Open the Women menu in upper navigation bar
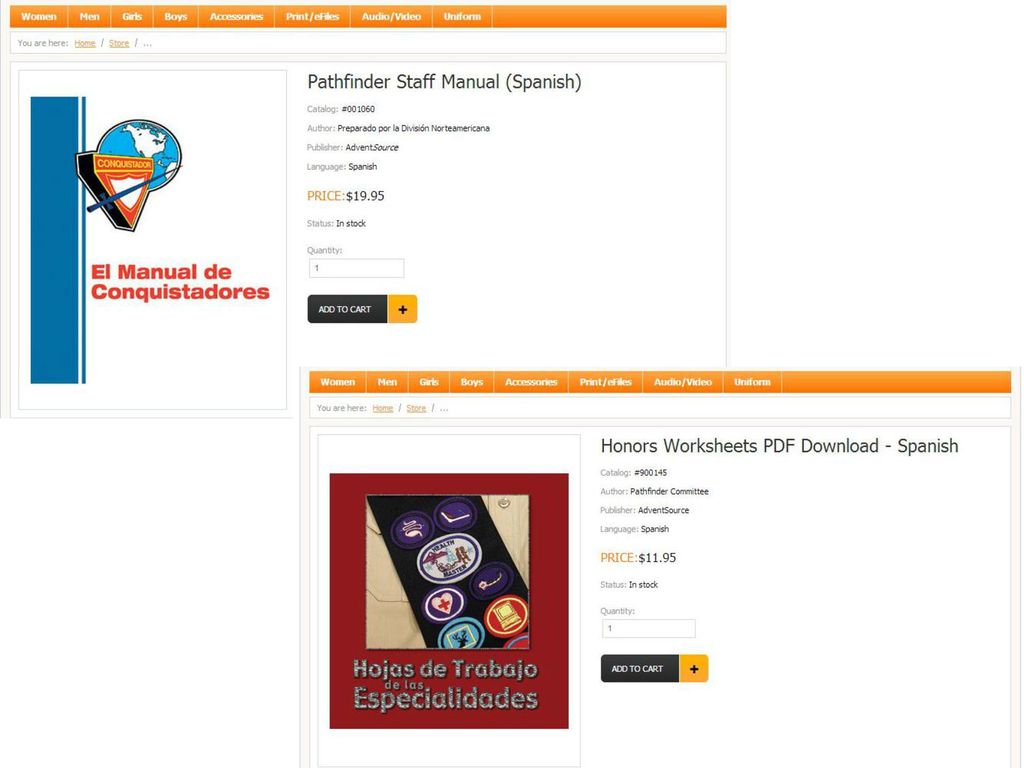This screenshot has width=1024, height=768. click(x=39, y=17)
